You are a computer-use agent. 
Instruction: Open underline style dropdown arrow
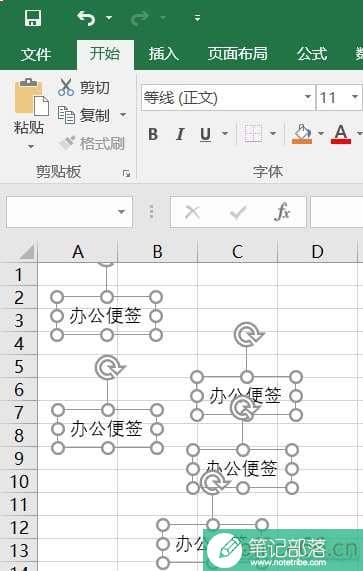pos(225,134)
